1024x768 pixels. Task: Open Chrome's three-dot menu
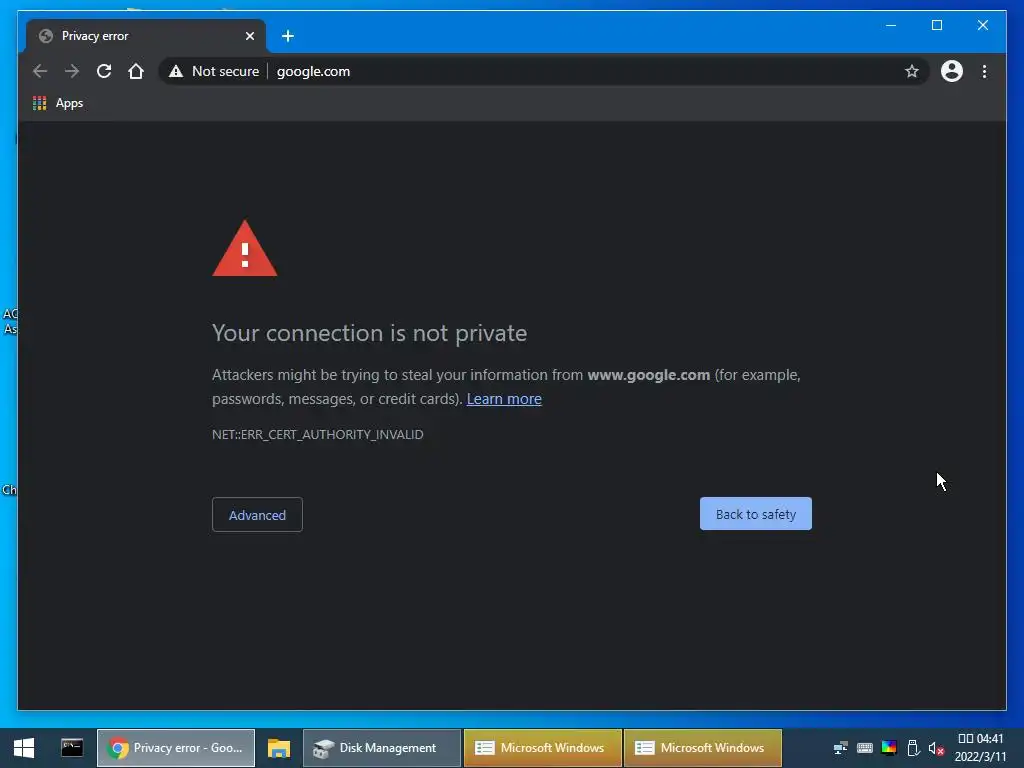tap(984, 71)
